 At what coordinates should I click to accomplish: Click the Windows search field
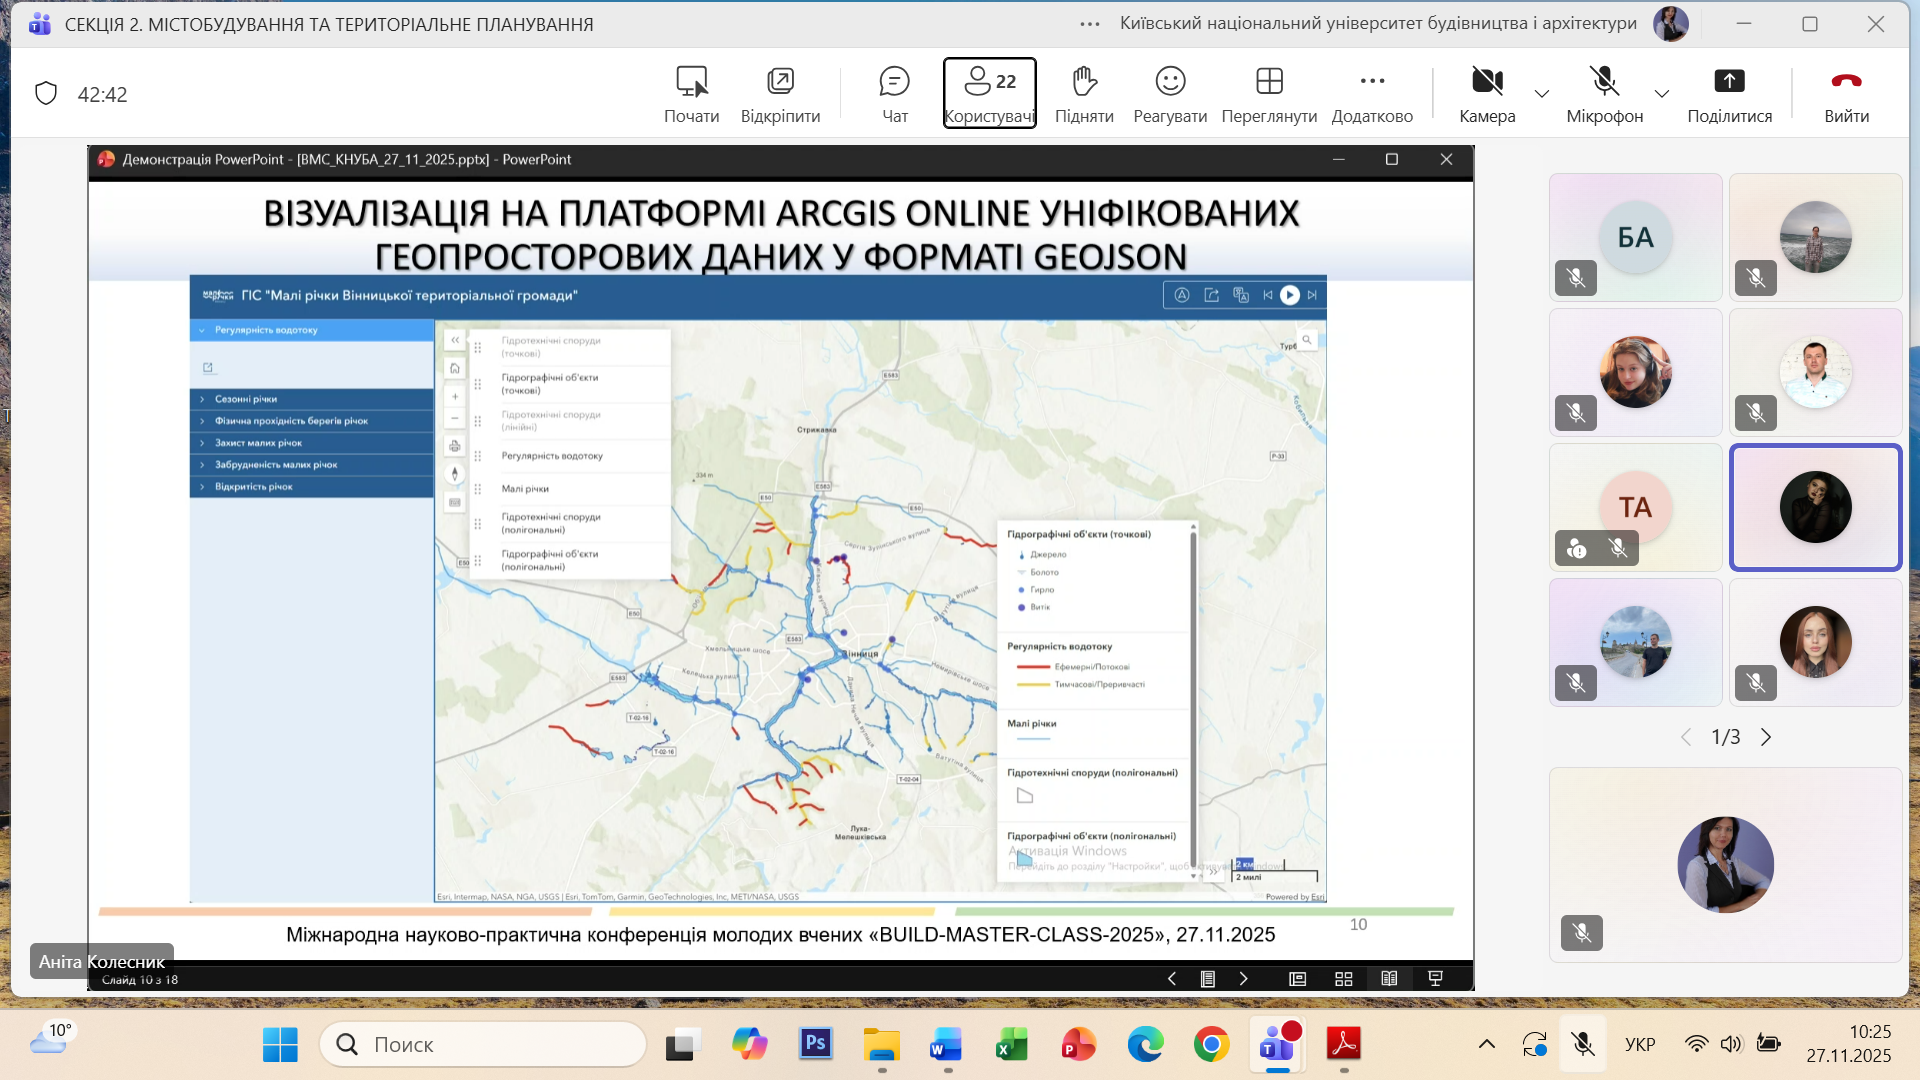(x=484, y=1045)
